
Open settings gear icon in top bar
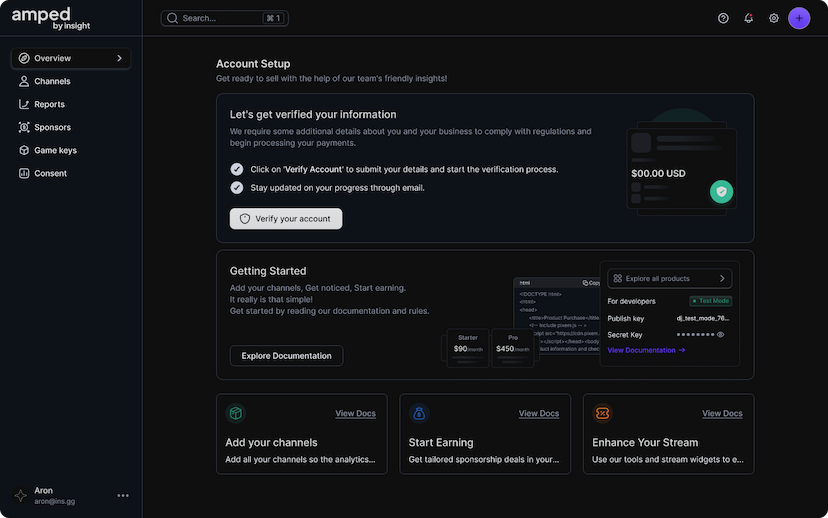(773, 18)
